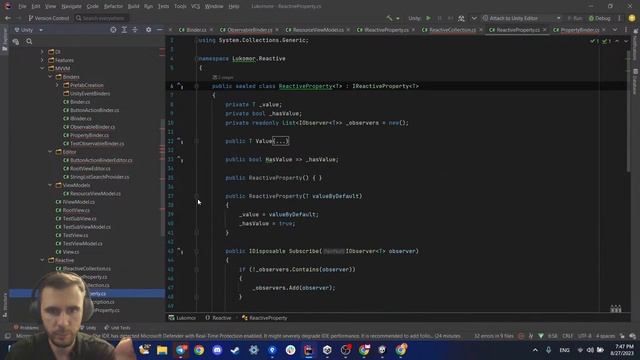640x360 pixels.
Task: Expand the PrefabCreation folder
Action: click(58, 85)
